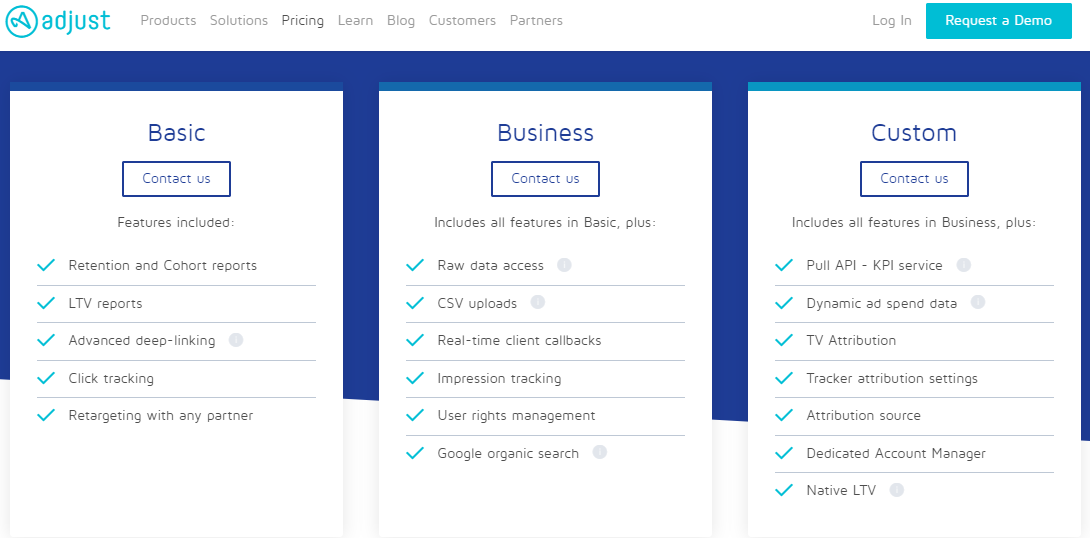Click the checkmark next to LTV reports
The image size is (1090, 538).
[x=46, y=302]
